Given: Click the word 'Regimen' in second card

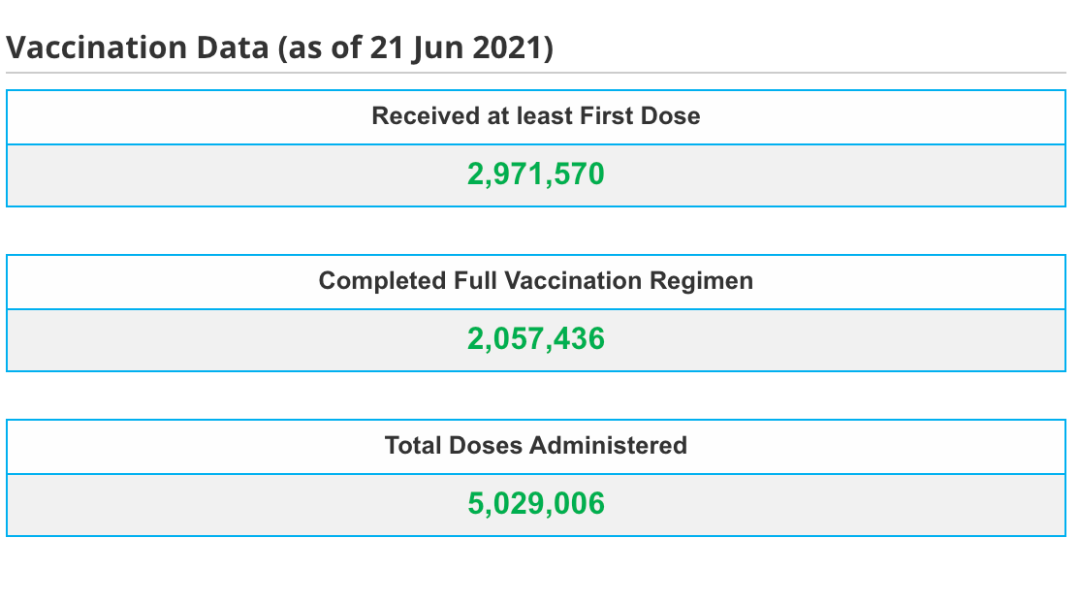Looking at the screenshot, I should coord(701,281).
